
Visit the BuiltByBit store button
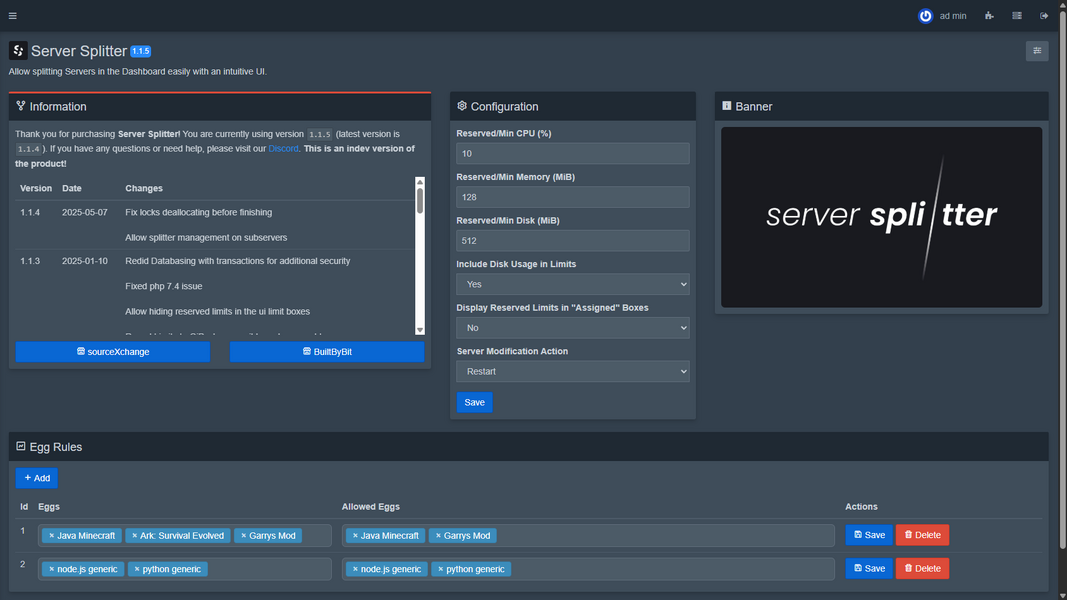pyautogui.click(x=327, y=352)
